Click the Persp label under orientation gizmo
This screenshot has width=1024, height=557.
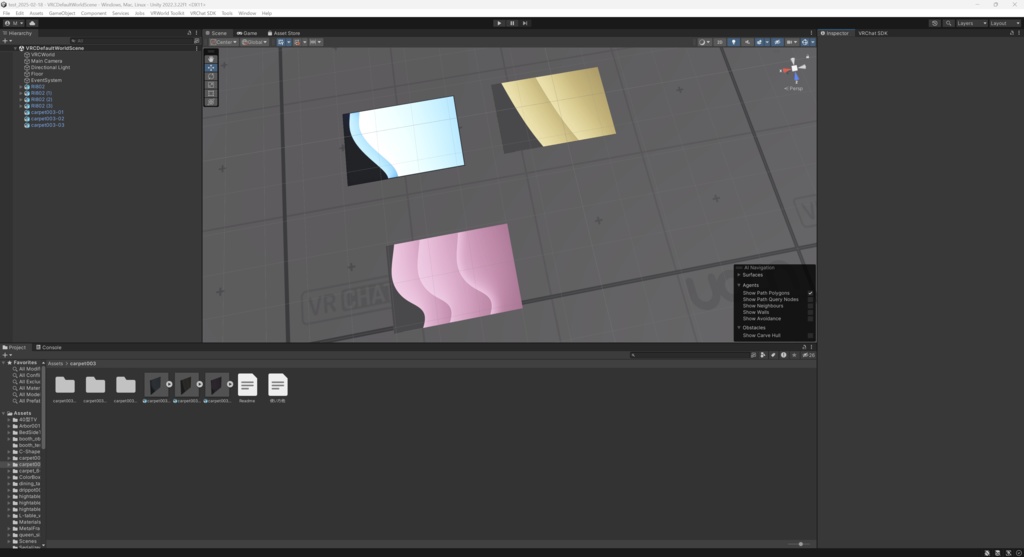(794, 88)
